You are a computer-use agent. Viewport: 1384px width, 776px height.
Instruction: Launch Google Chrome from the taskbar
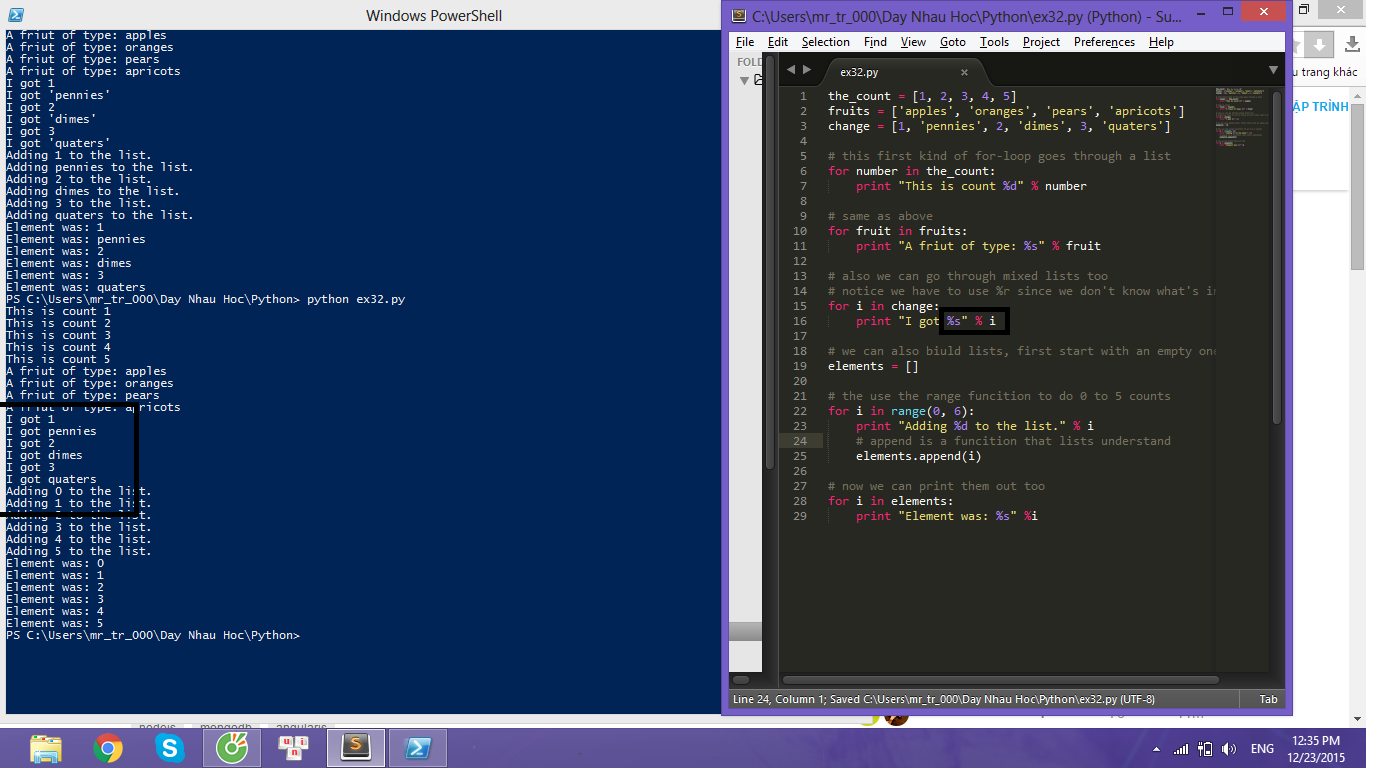(x=108, y=748)
